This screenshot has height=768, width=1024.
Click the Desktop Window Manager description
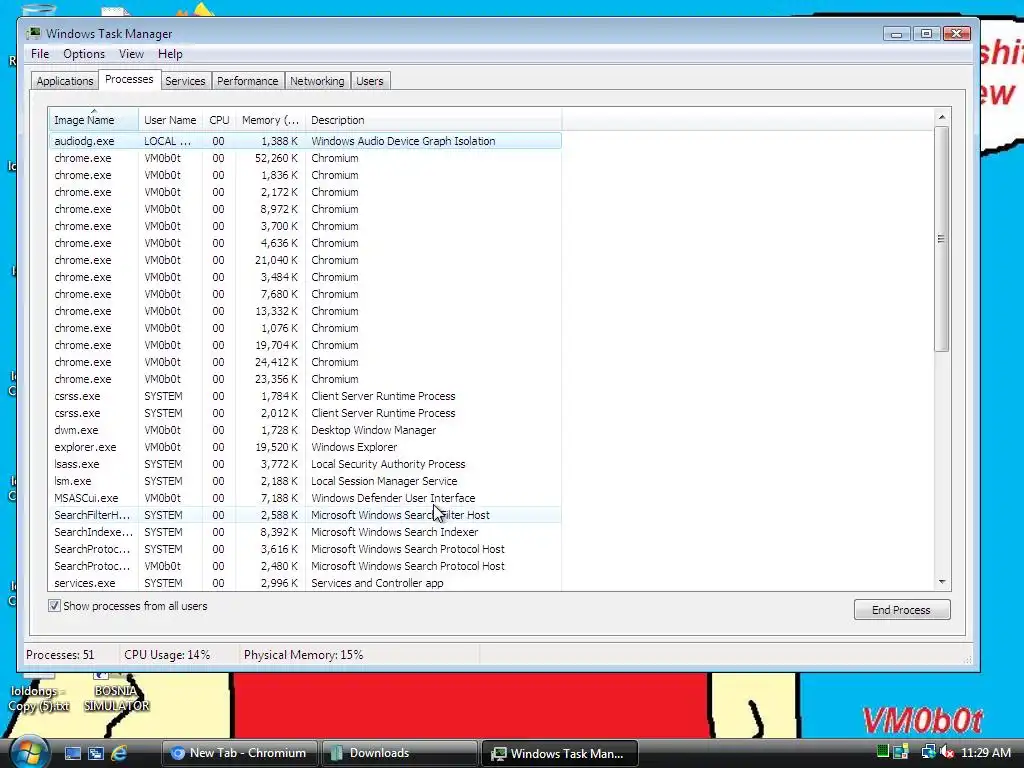coord(374,430)
